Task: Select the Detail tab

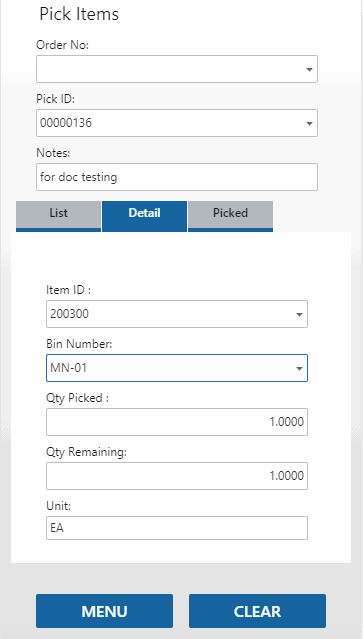Action: point(145,216)
